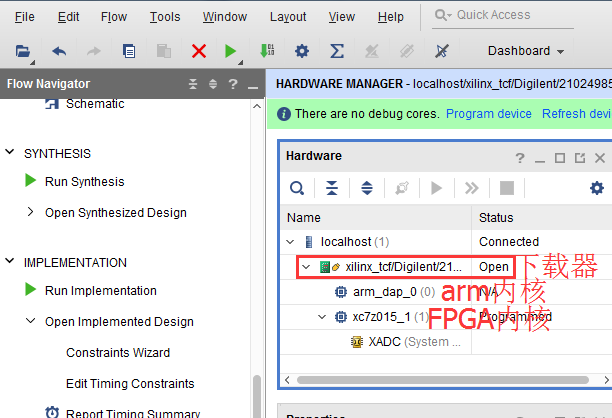The width and height of the screenshot is (612, 418).
Task: Click the search icon in Hardware panel
Action: point(297,188)
